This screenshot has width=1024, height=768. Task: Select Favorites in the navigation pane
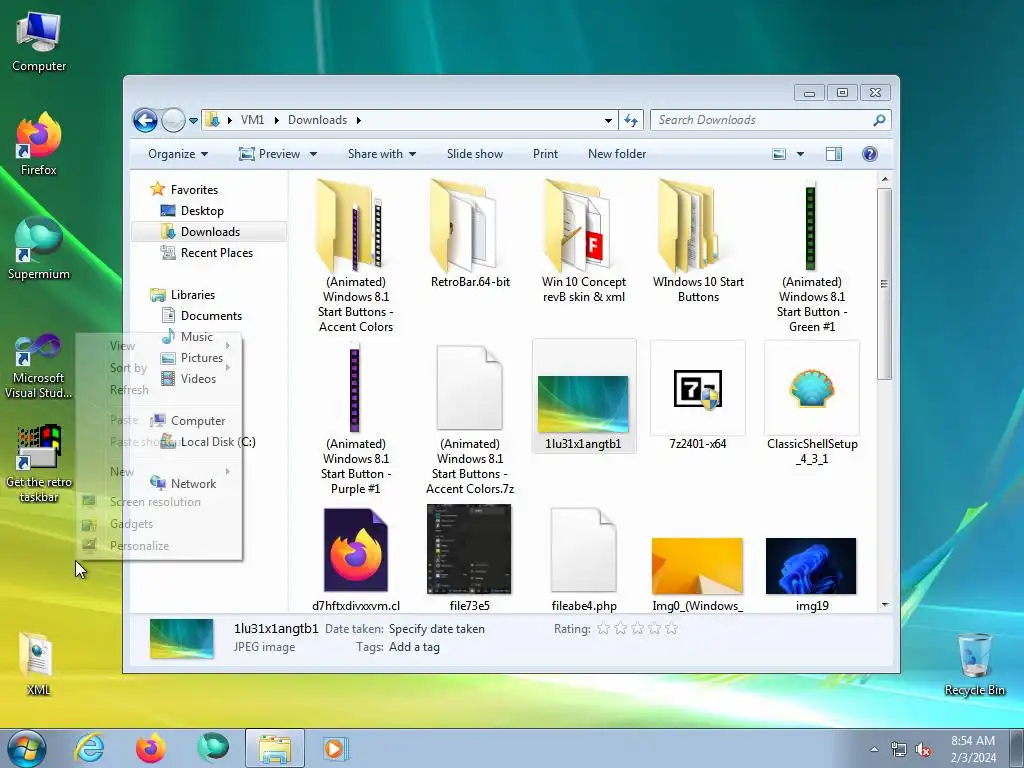[184, 189]
